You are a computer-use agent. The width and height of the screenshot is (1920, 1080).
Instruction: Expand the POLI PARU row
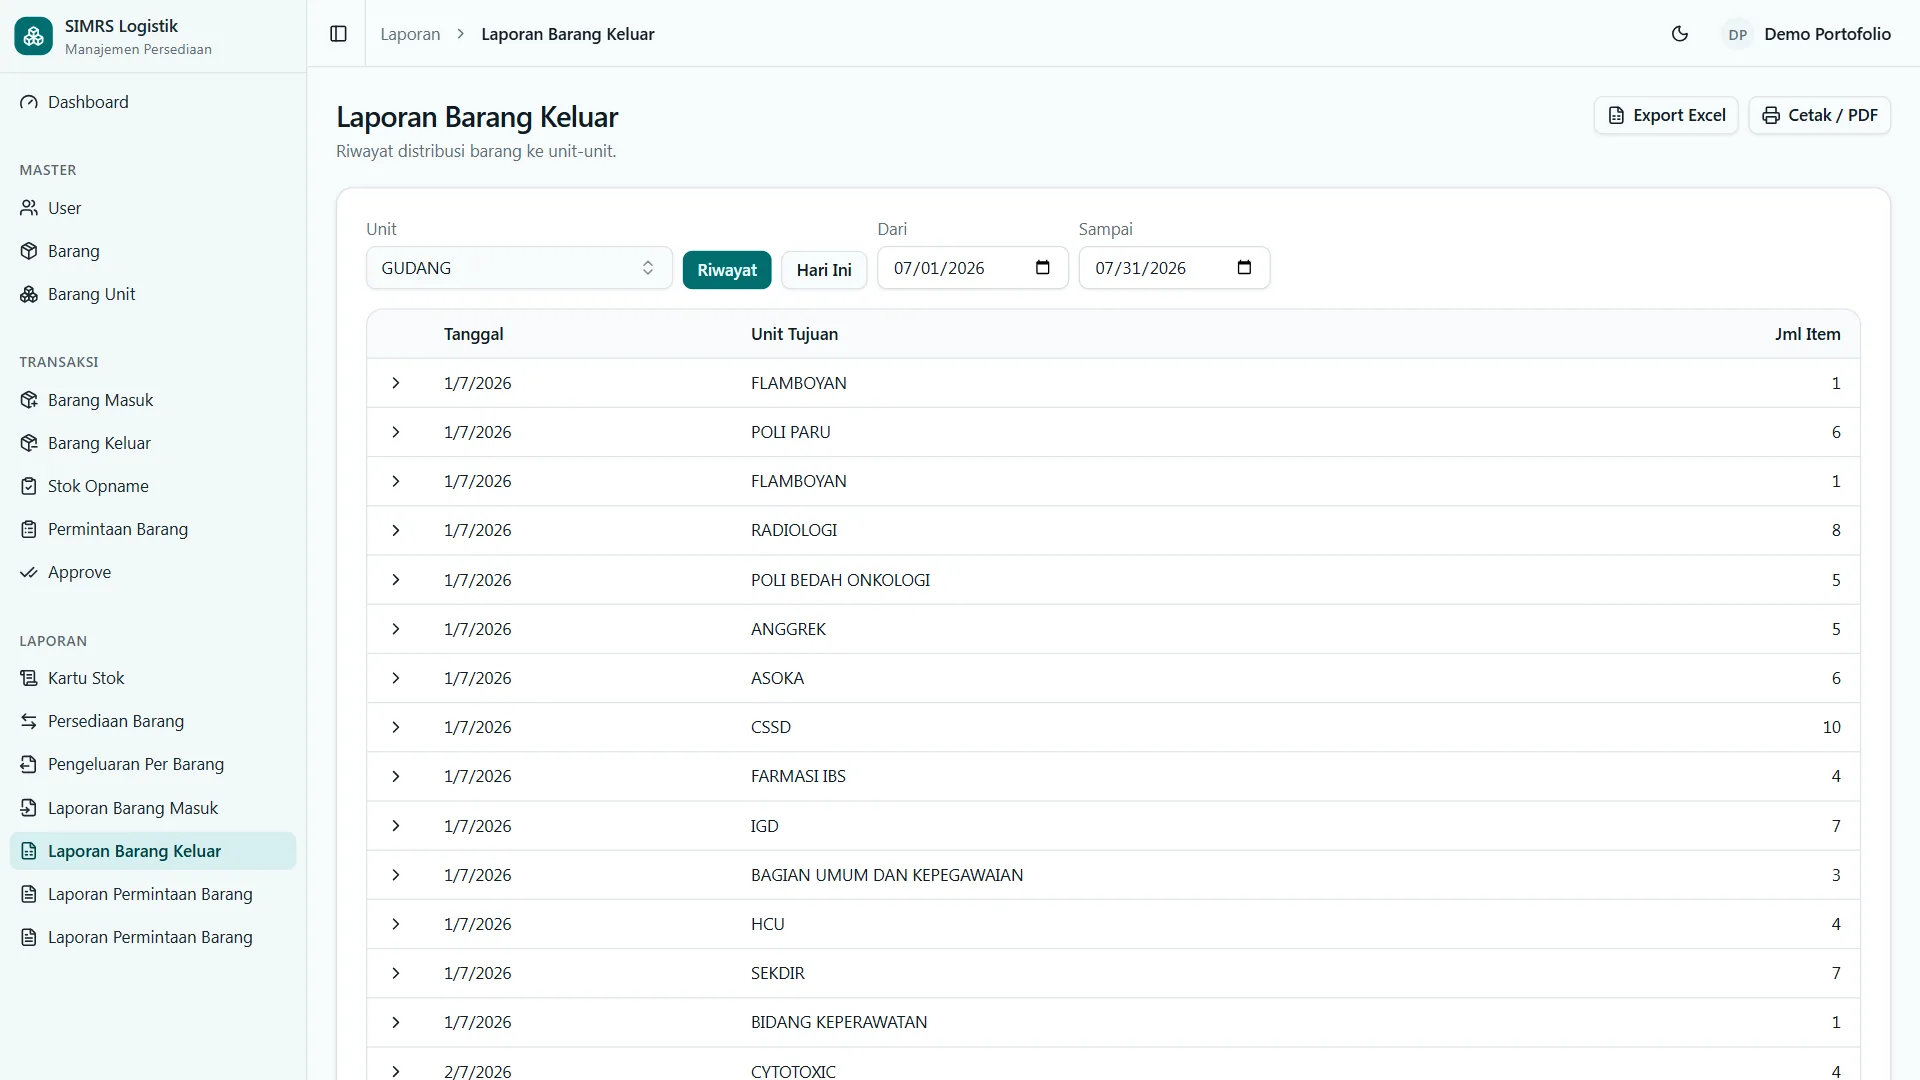click(396, 432)
